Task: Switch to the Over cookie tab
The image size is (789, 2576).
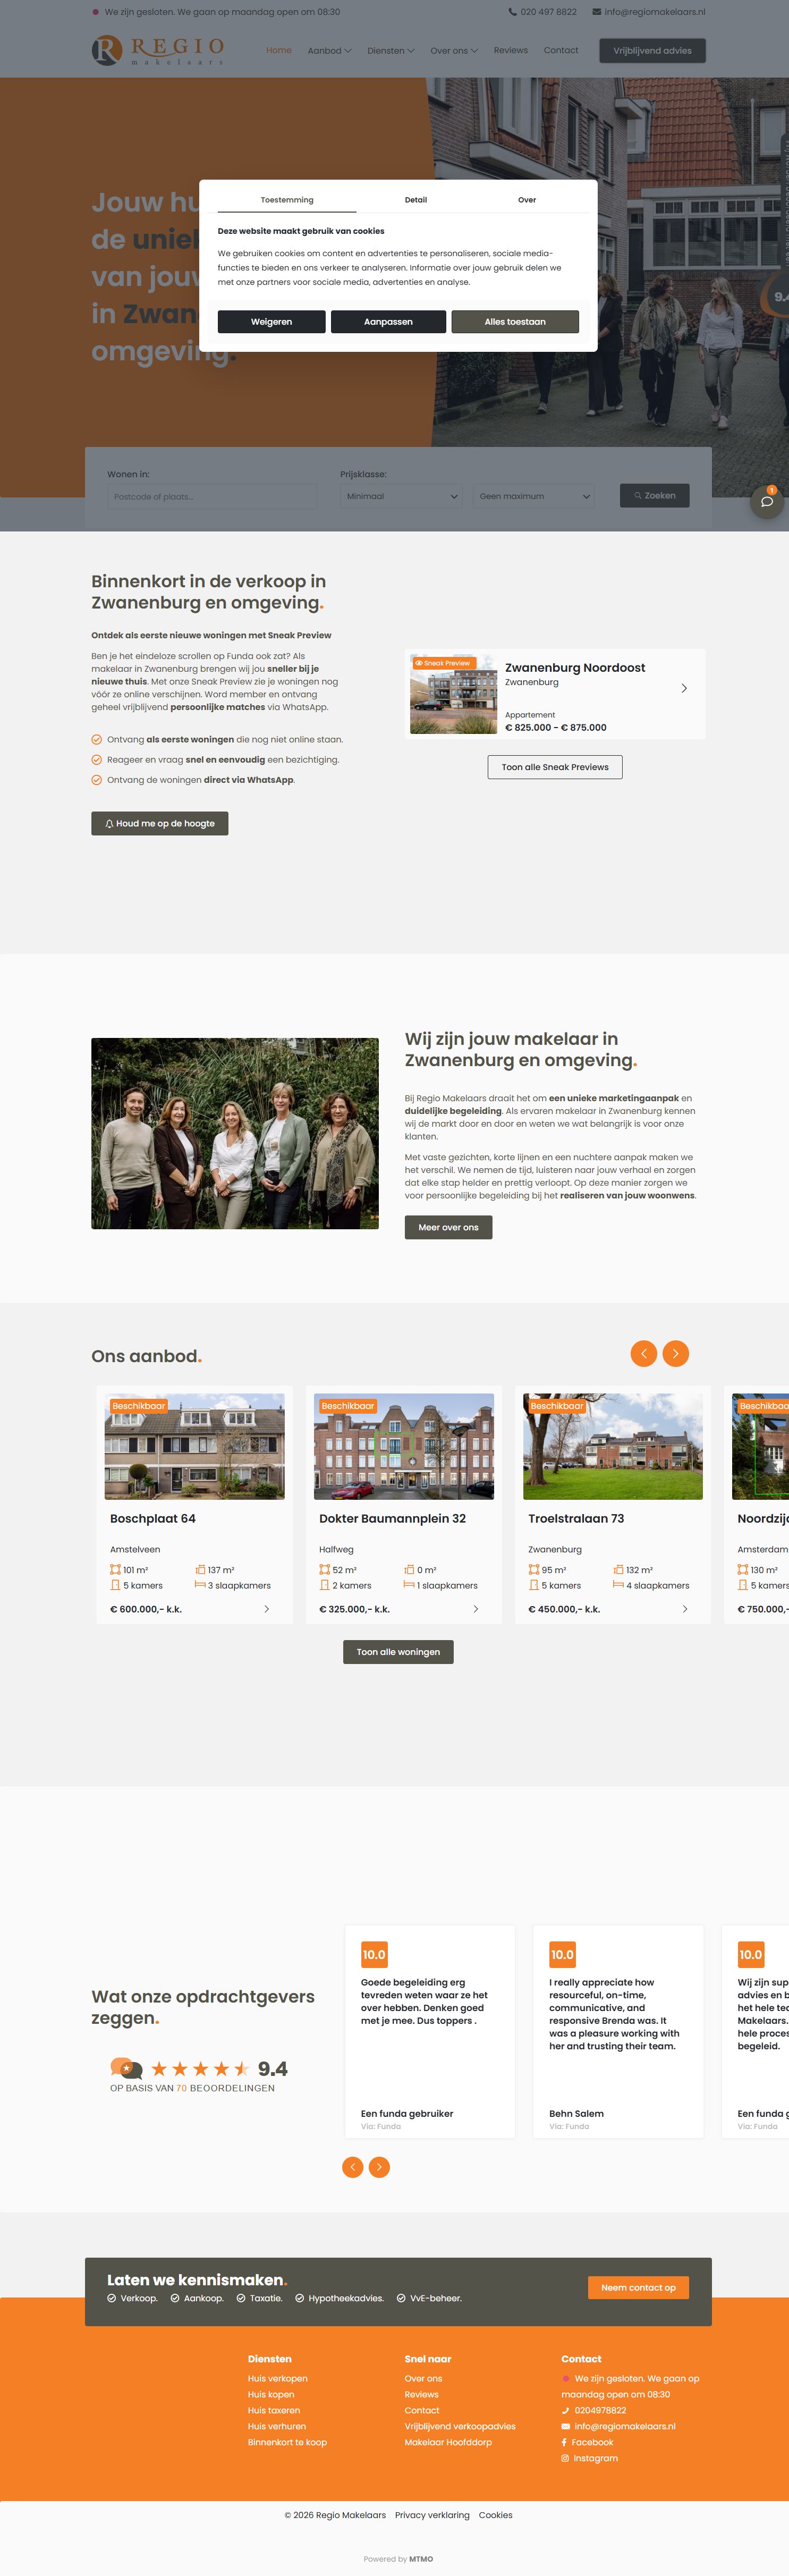Action: pyautogui.click(x=527, y=200)
